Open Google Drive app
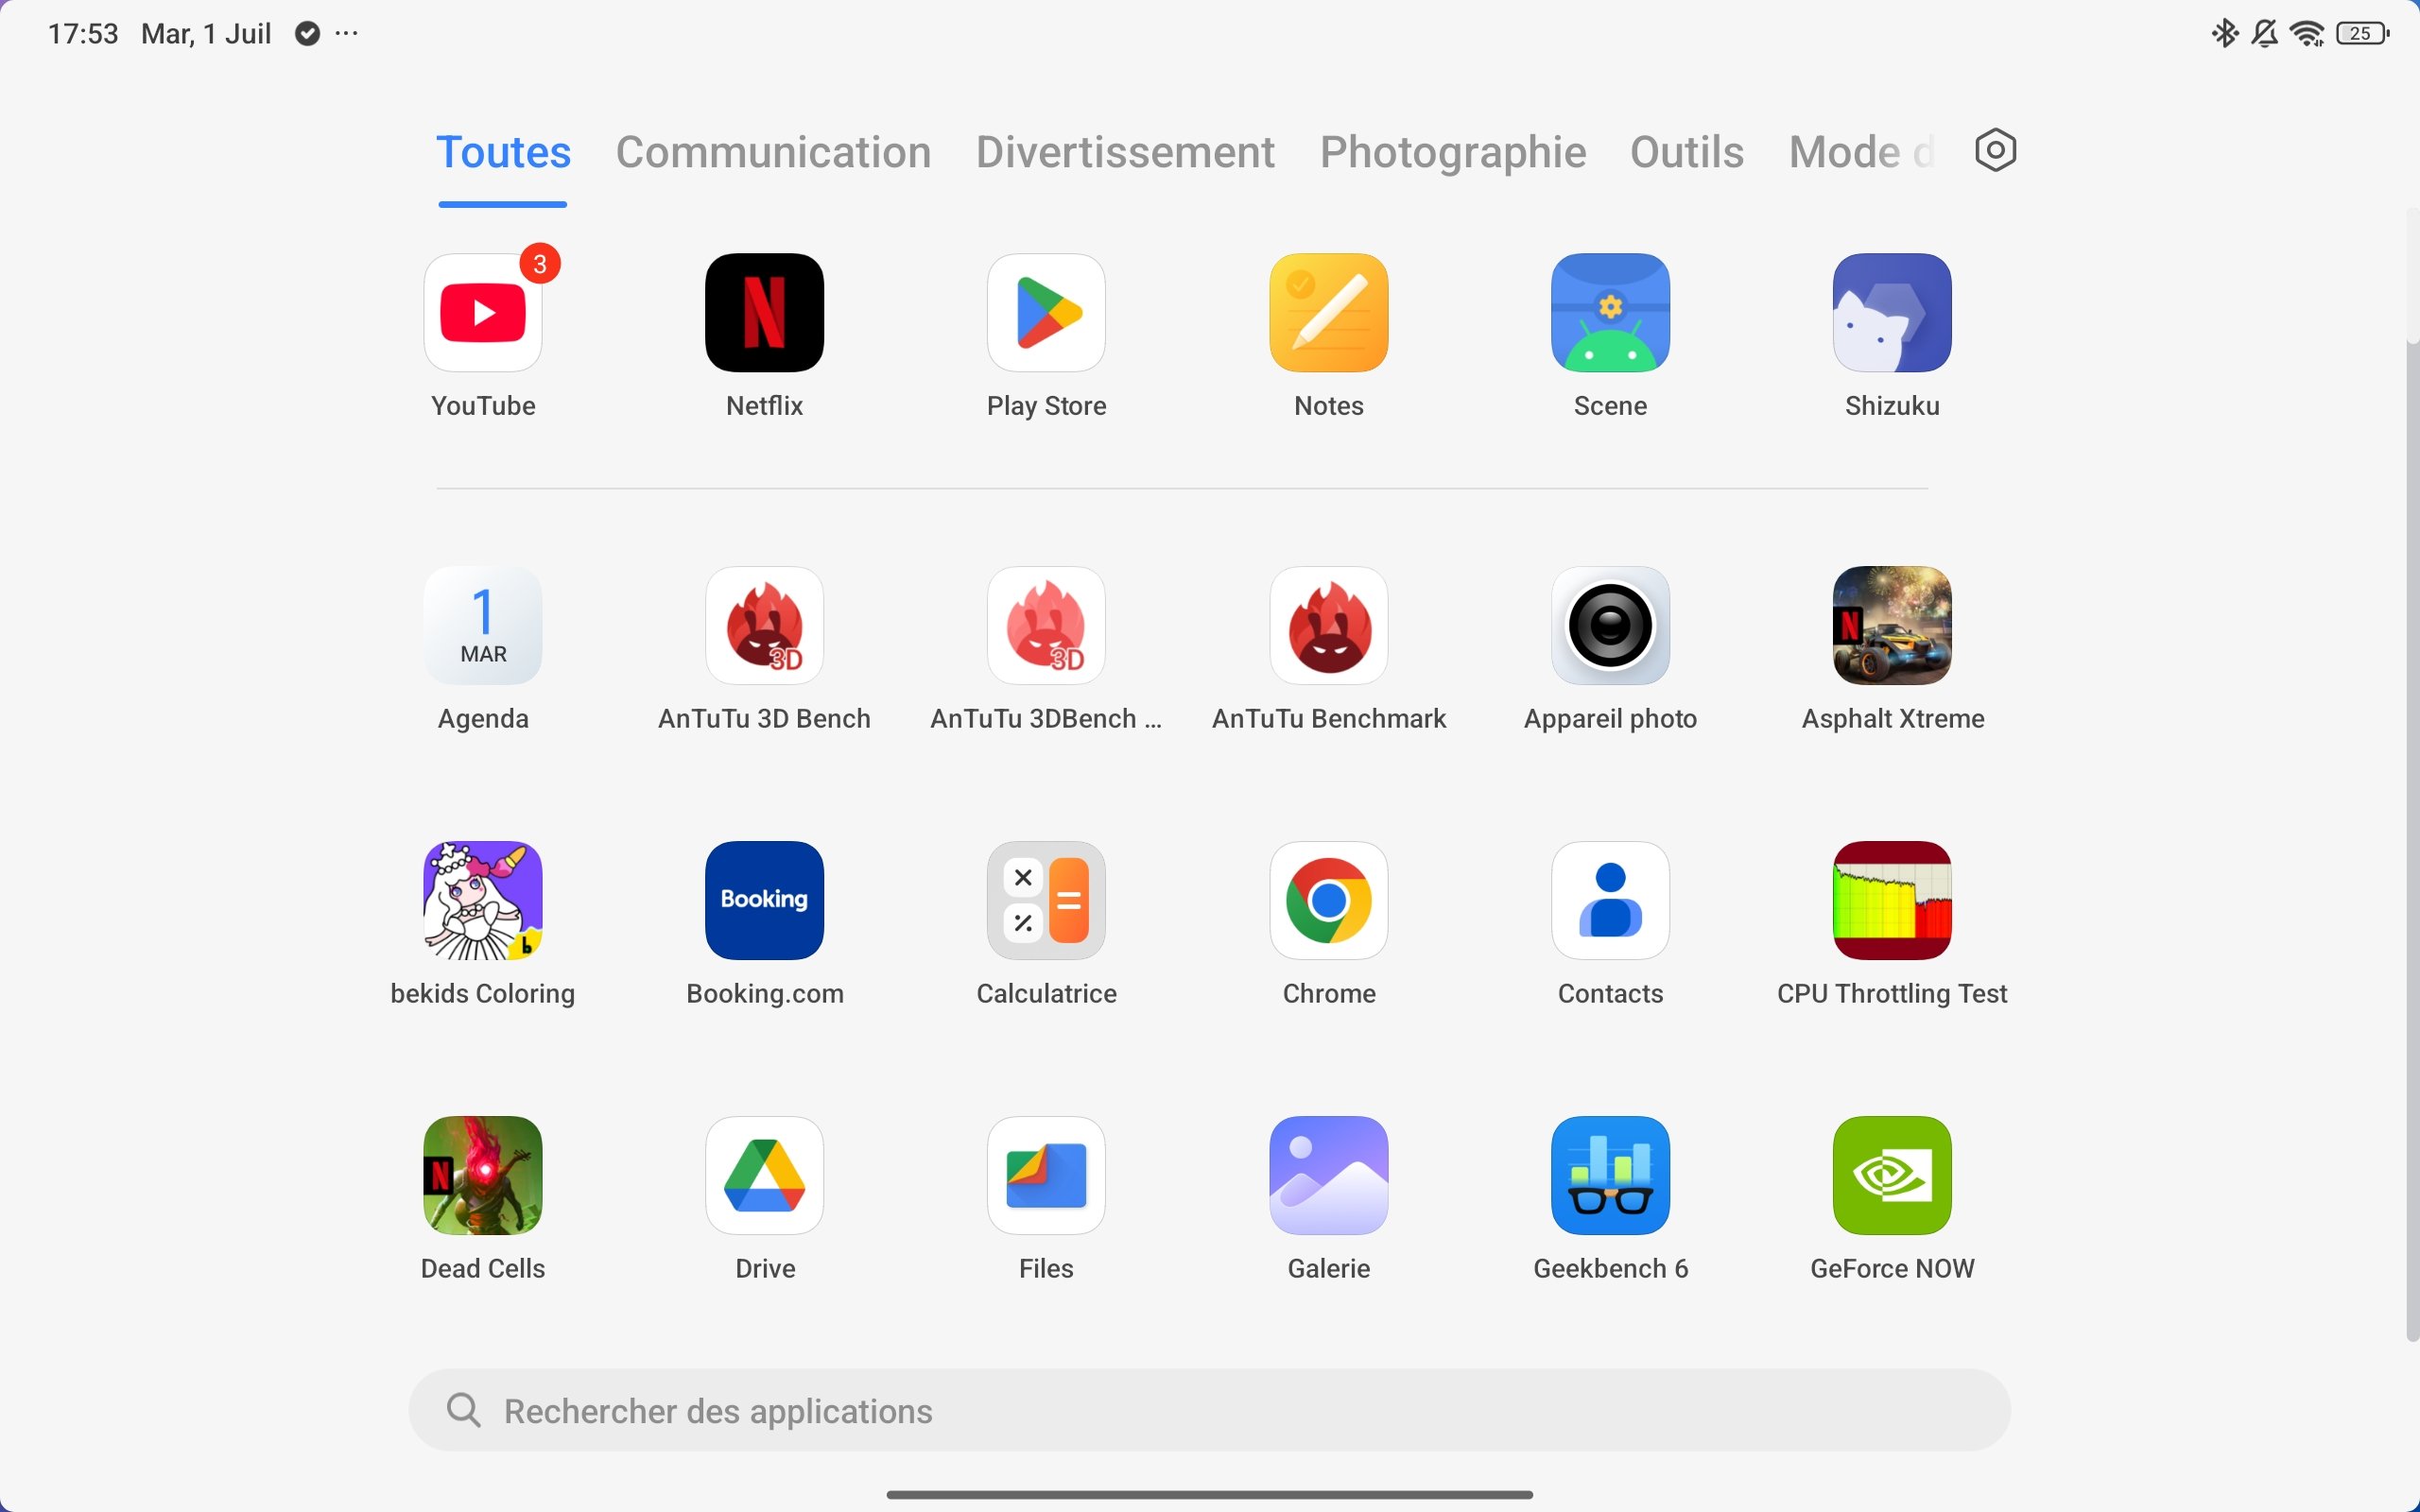The width and height of the screenshot is (2420, 1512). 764,1176
